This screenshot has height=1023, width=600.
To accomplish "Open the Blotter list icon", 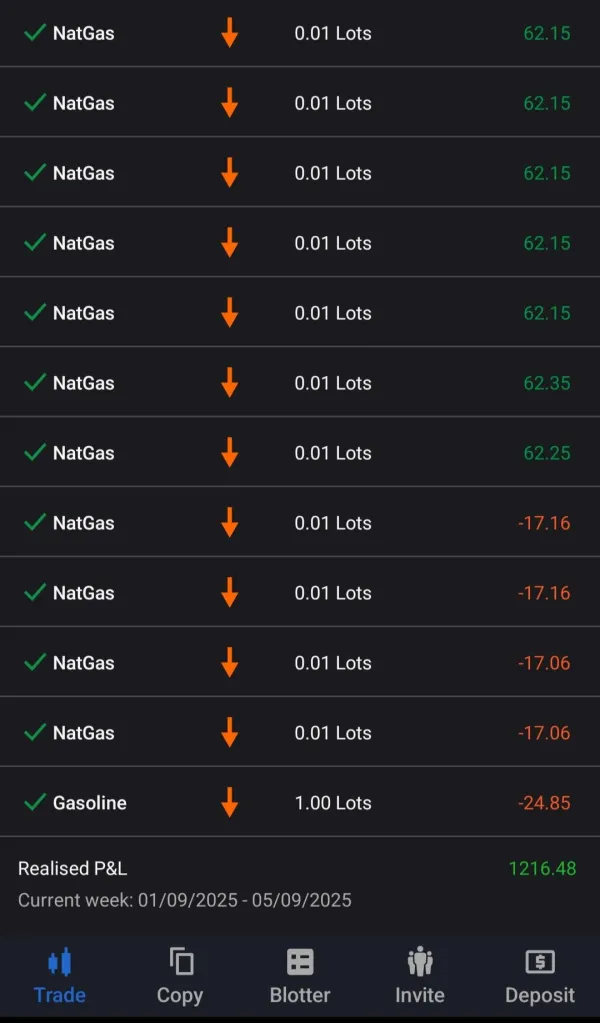I will (300, 962).
